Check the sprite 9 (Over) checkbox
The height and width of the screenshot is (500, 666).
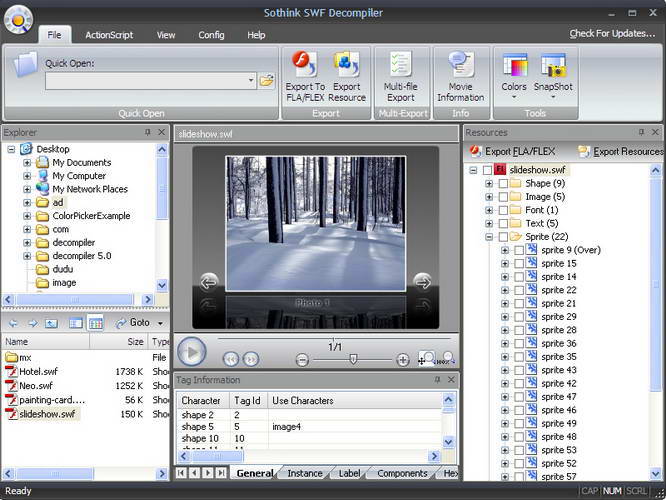coord(519,250)
